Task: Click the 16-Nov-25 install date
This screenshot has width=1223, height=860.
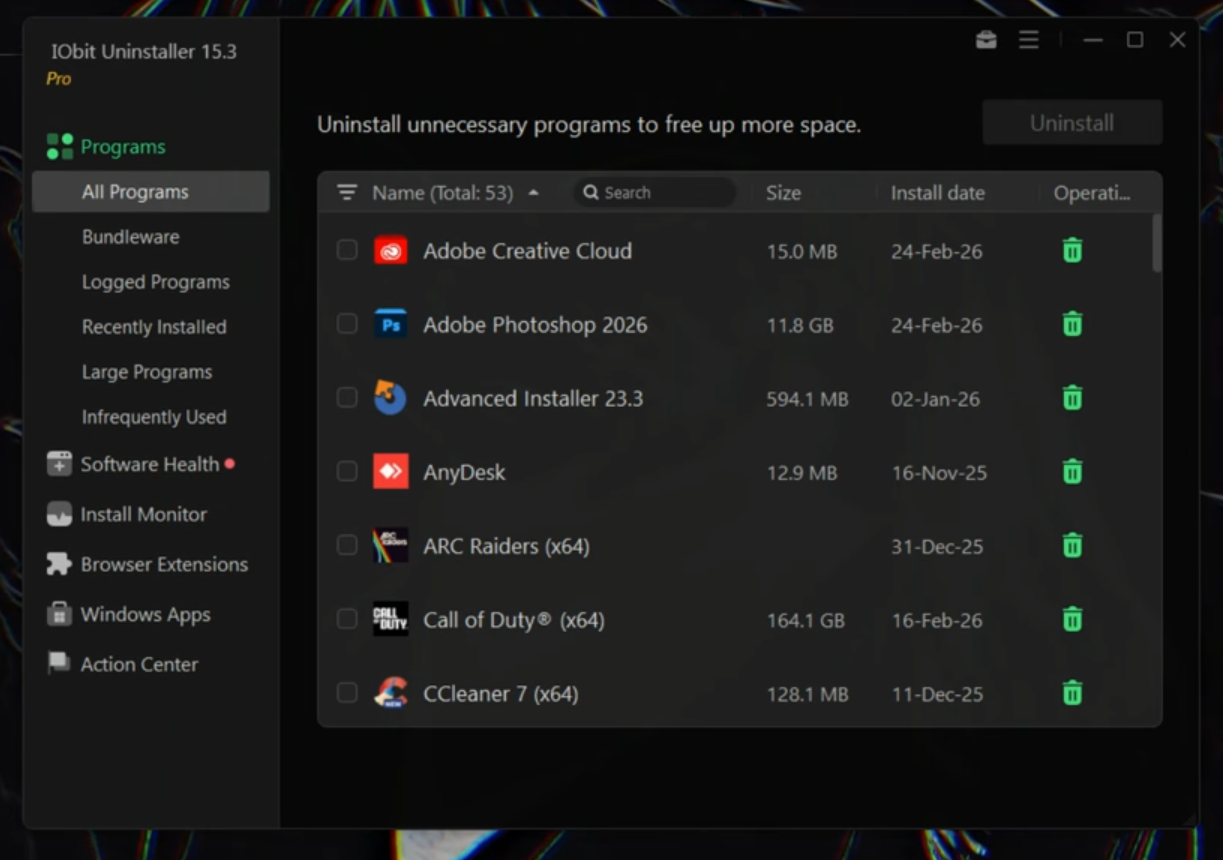Action: [939, 473]
